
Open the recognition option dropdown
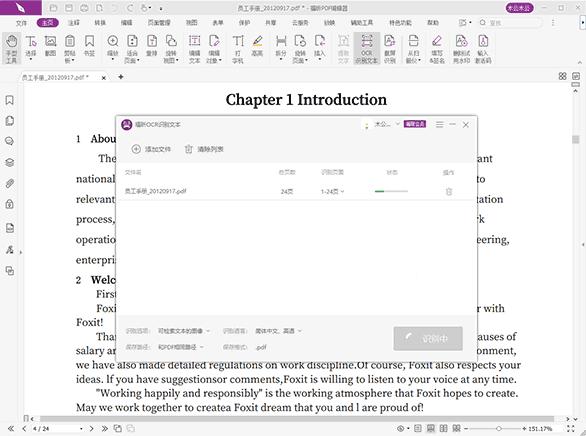183,331
